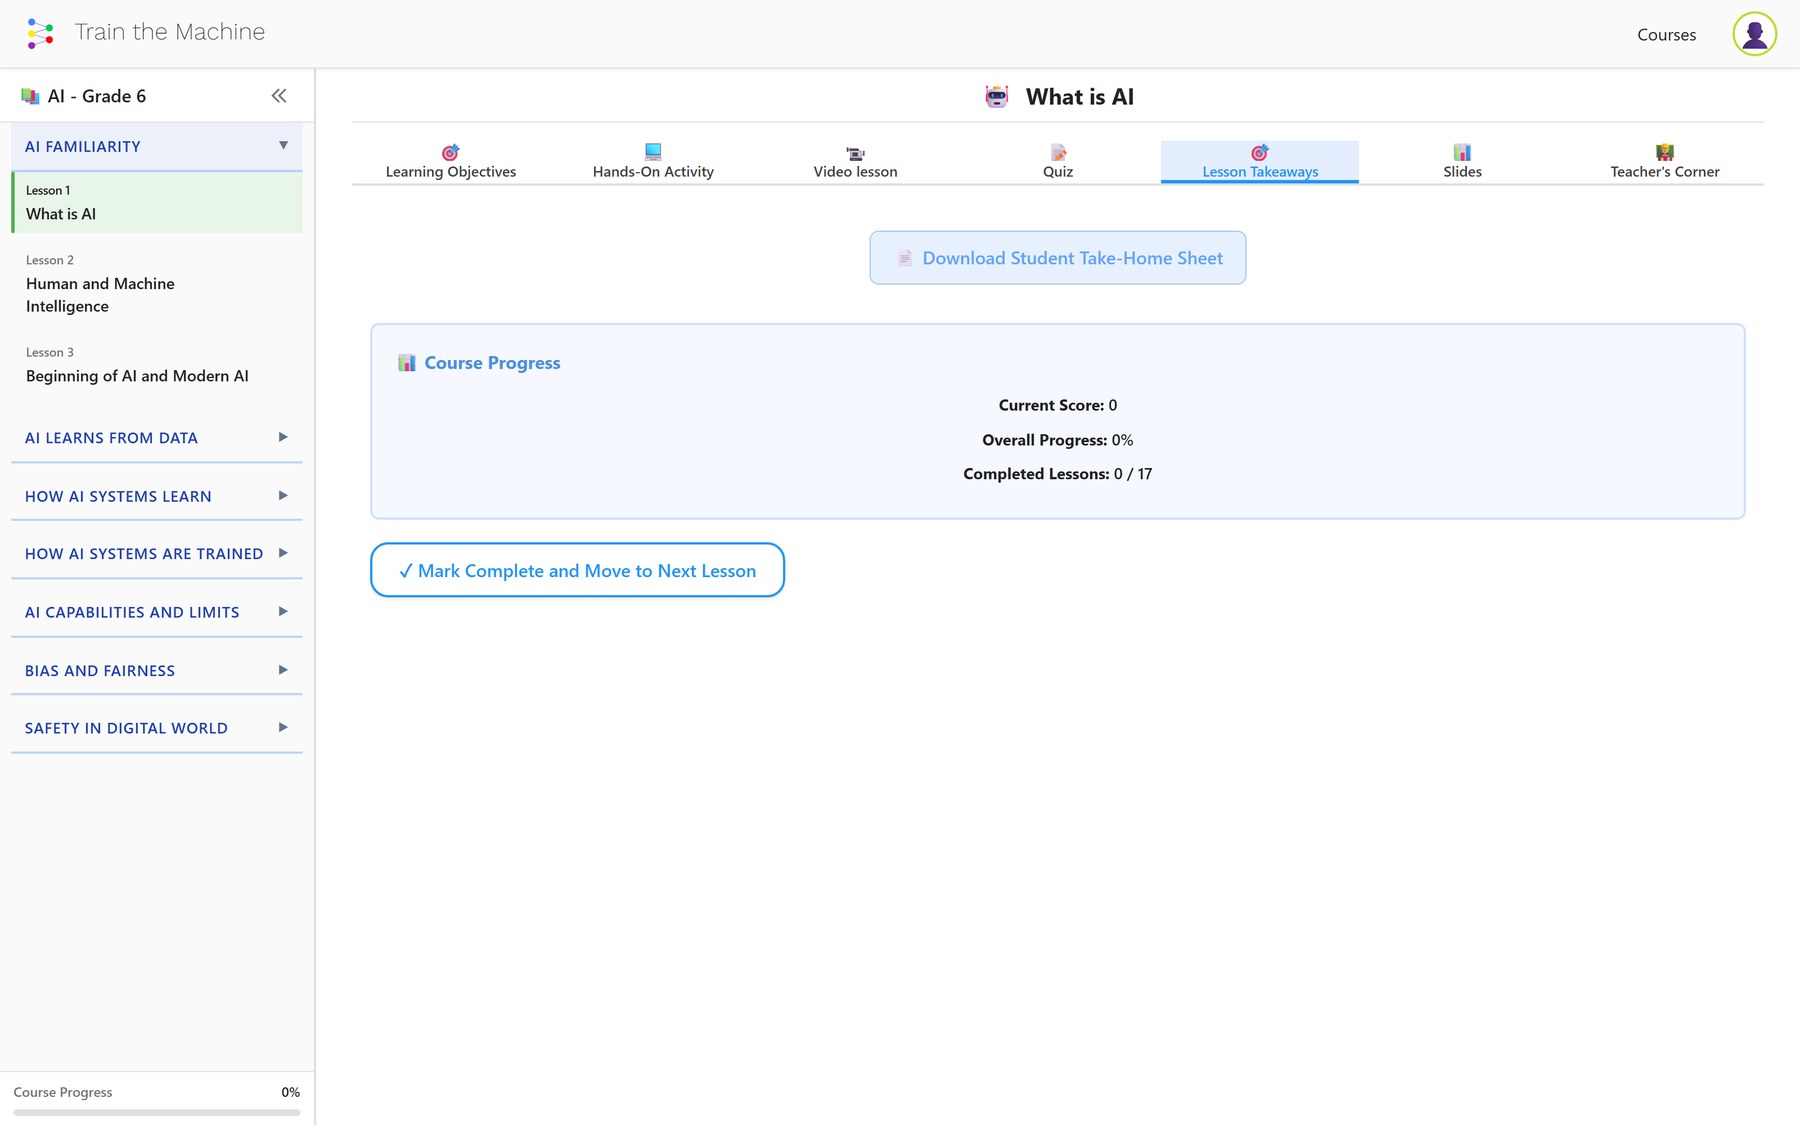
Task: Click the Teacher's Corner icon
Action: (x=1665, y=152)
